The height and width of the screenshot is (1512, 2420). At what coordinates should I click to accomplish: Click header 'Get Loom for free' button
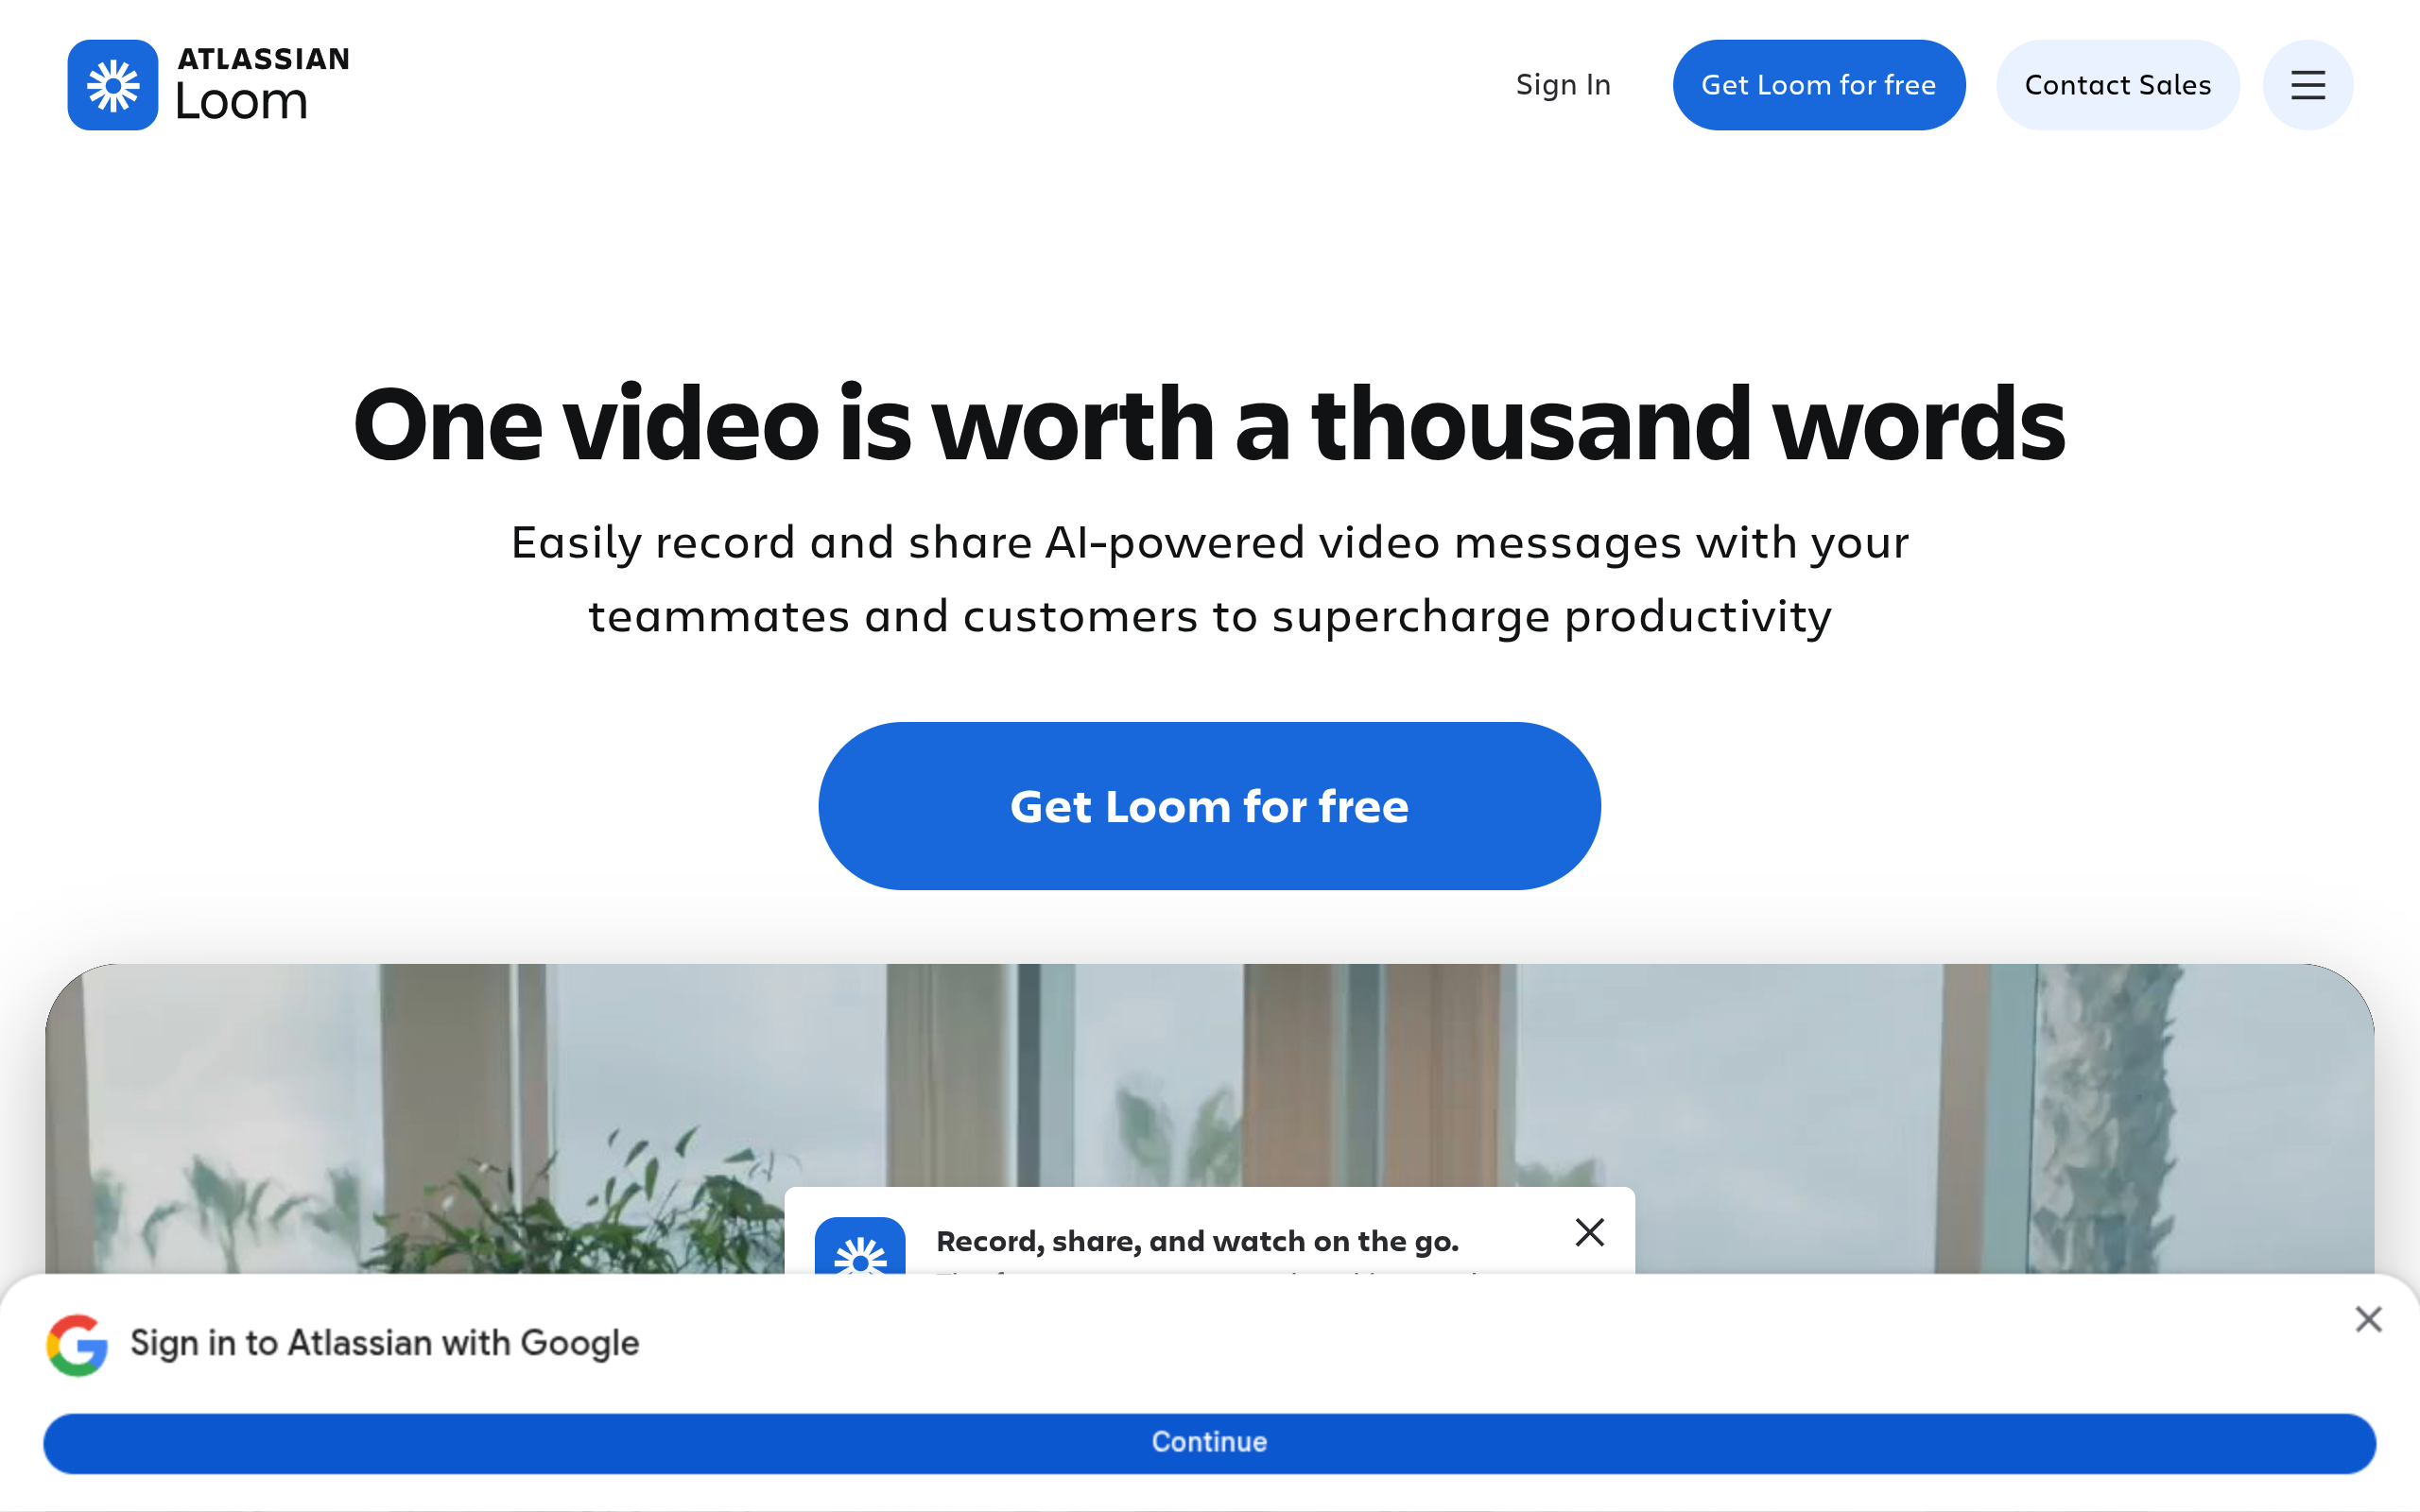(x=1819, y=85)
